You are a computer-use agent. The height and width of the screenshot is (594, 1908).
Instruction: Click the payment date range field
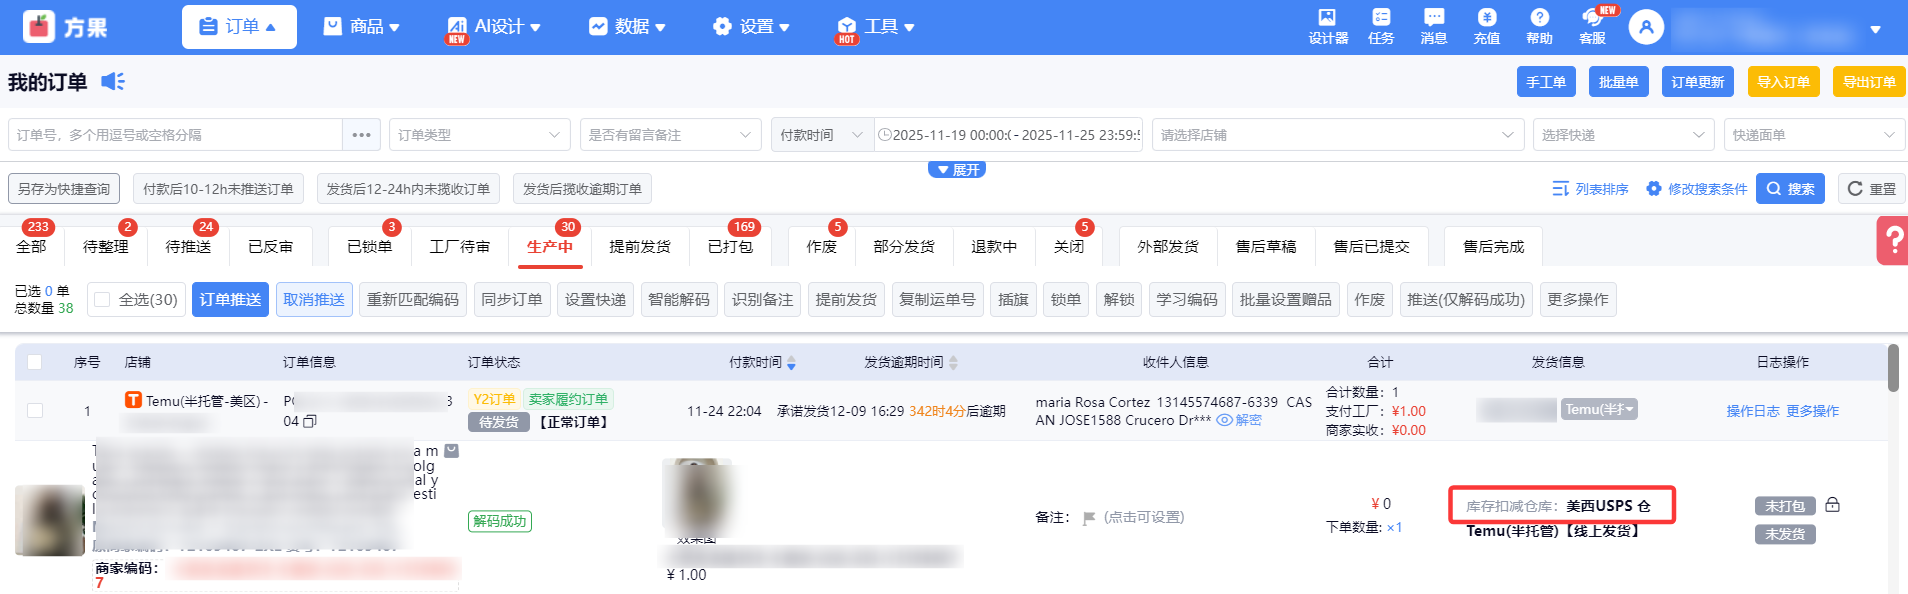pyautogui.click(x=1008, y=135)
